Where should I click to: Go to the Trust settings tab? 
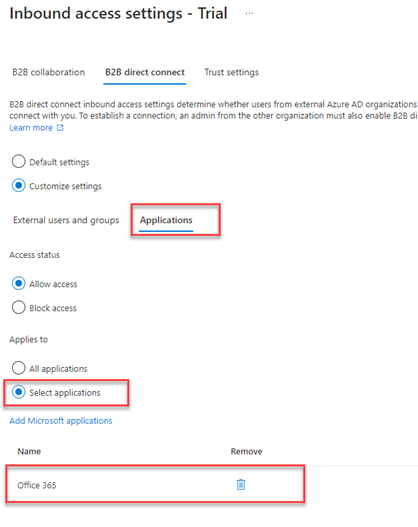pos(232,72)
